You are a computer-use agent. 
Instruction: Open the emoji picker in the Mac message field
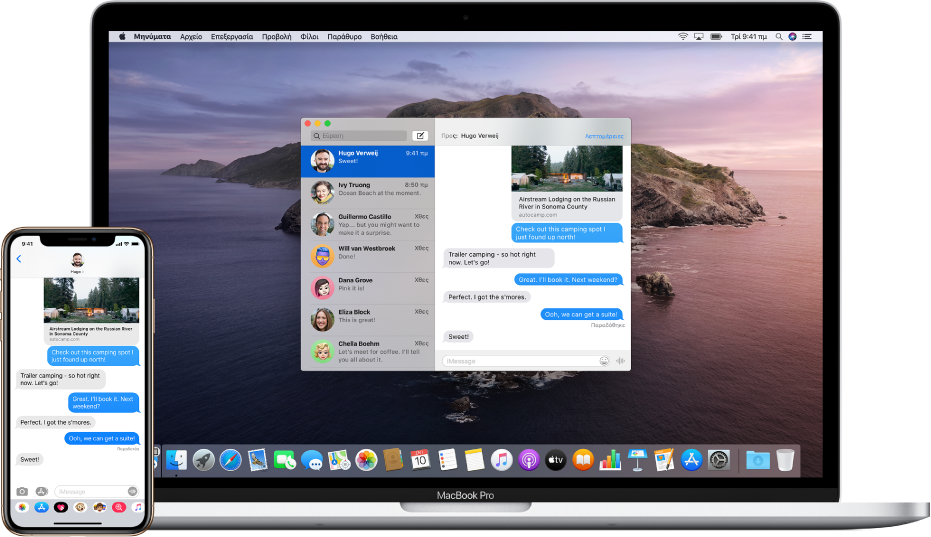pos(604,361)
